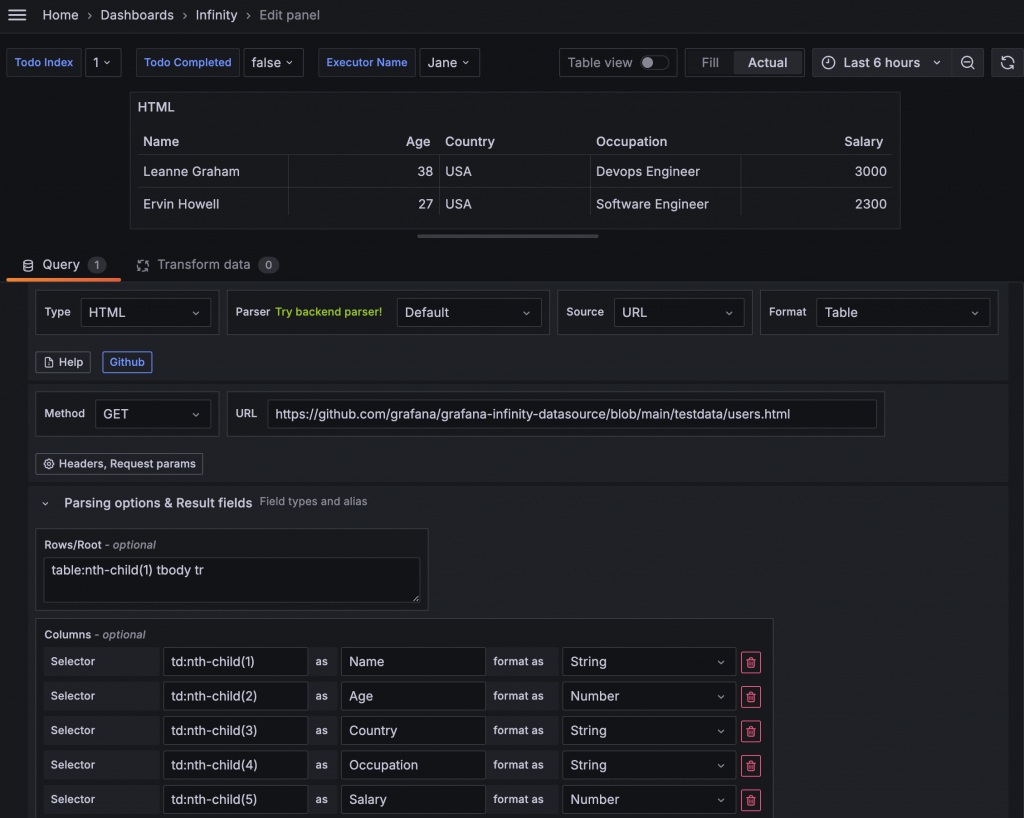The height and width of the screenshot is (818, 1024).
Task: Open the hamburger navigation menu
Action: [17, 15]
